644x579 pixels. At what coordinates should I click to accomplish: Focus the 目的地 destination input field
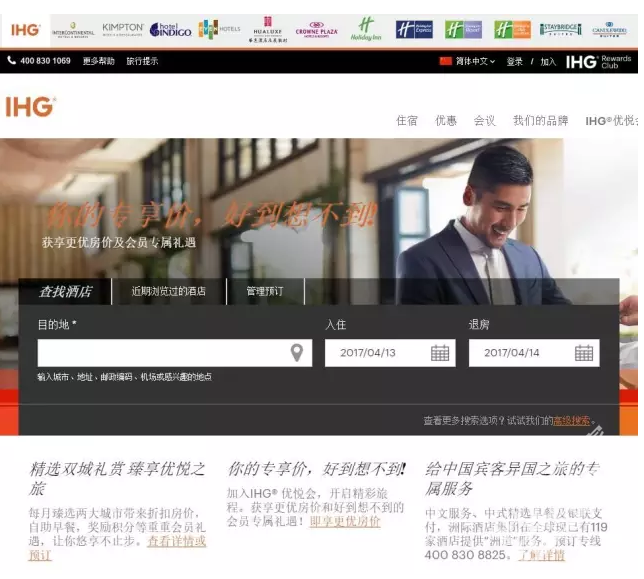[x=175, y=353]
